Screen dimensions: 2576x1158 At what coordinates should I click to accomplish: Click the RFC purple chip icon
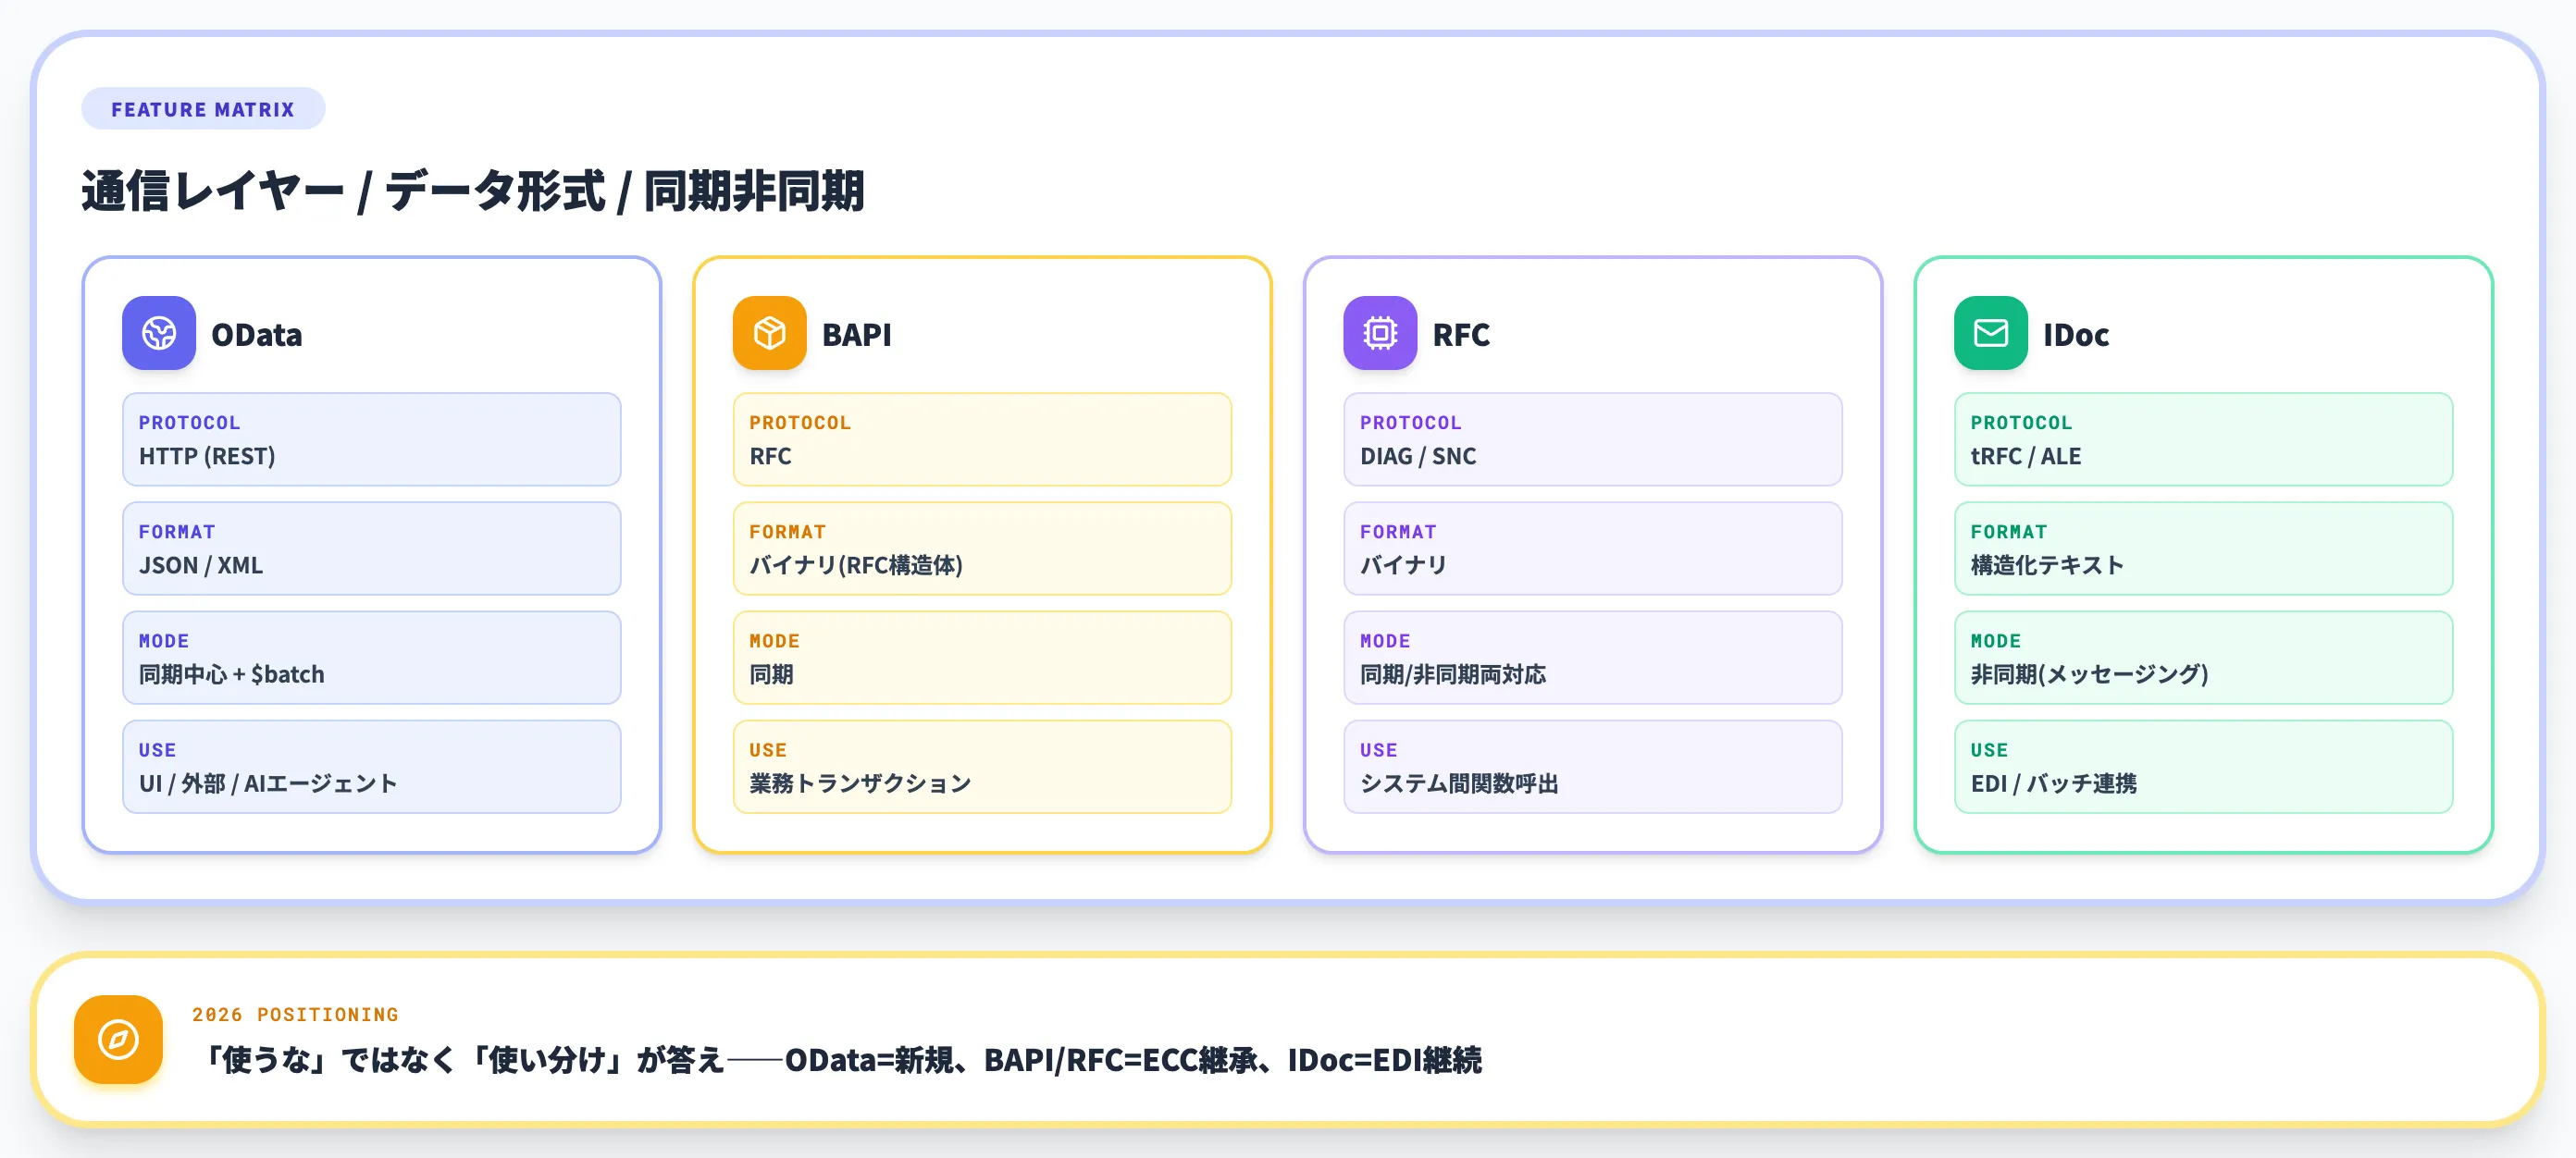(1380, 333)
